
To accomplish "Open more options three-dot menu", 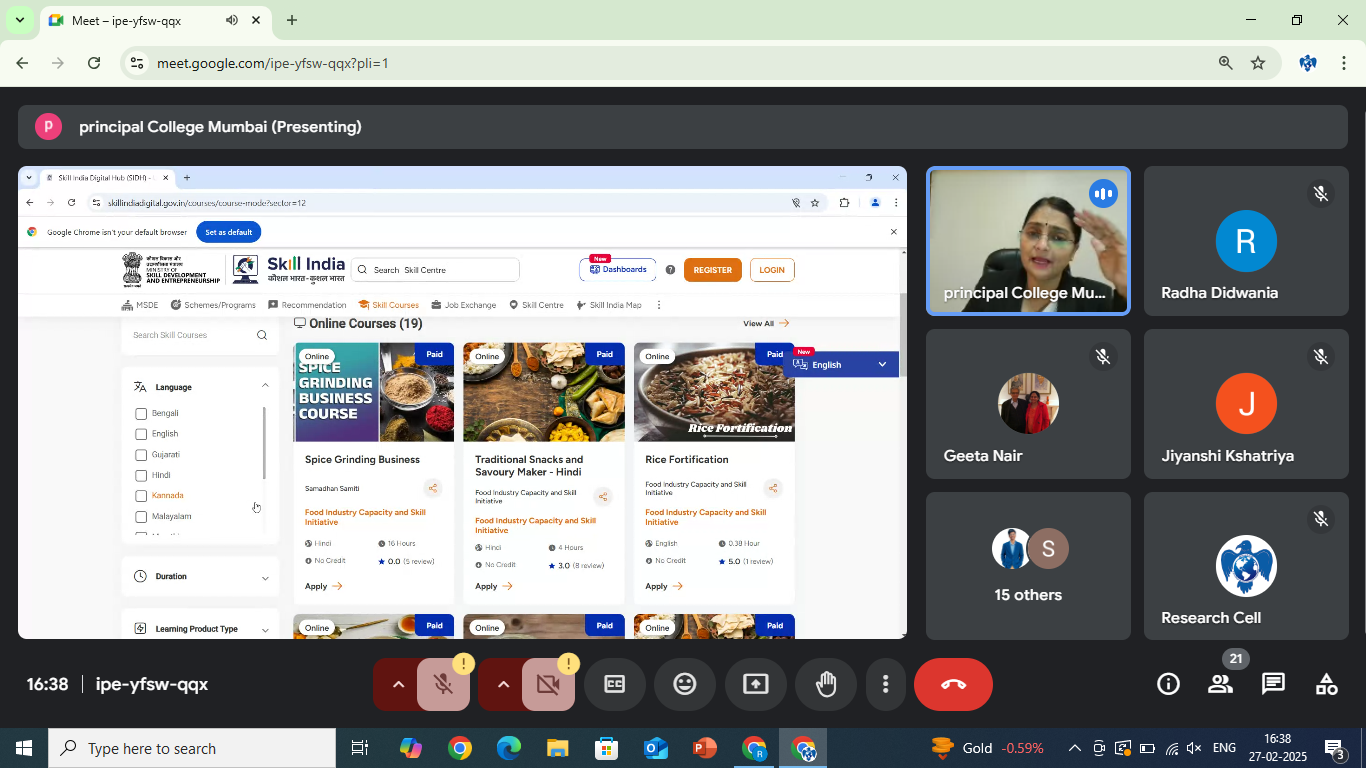I will [885, 684].
